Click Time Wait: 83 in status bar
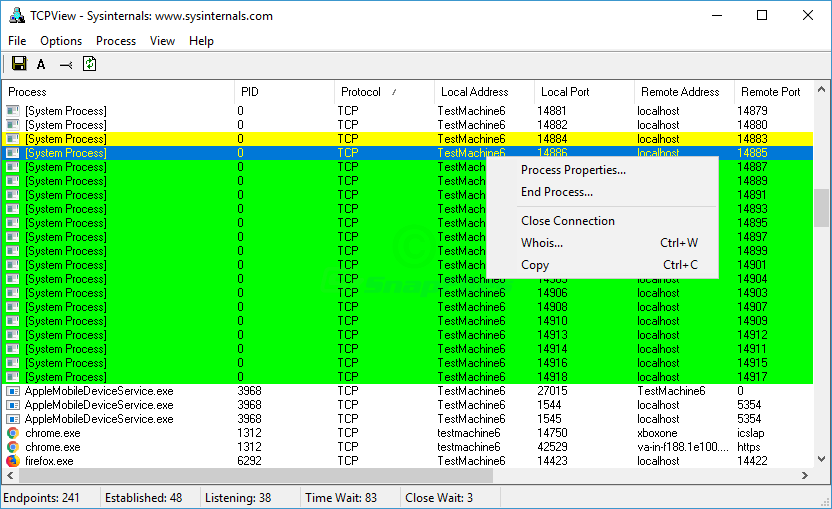Image resolution: width=832 pixels, height=509 pixels. pyautogui.click(x=341, y=498)
